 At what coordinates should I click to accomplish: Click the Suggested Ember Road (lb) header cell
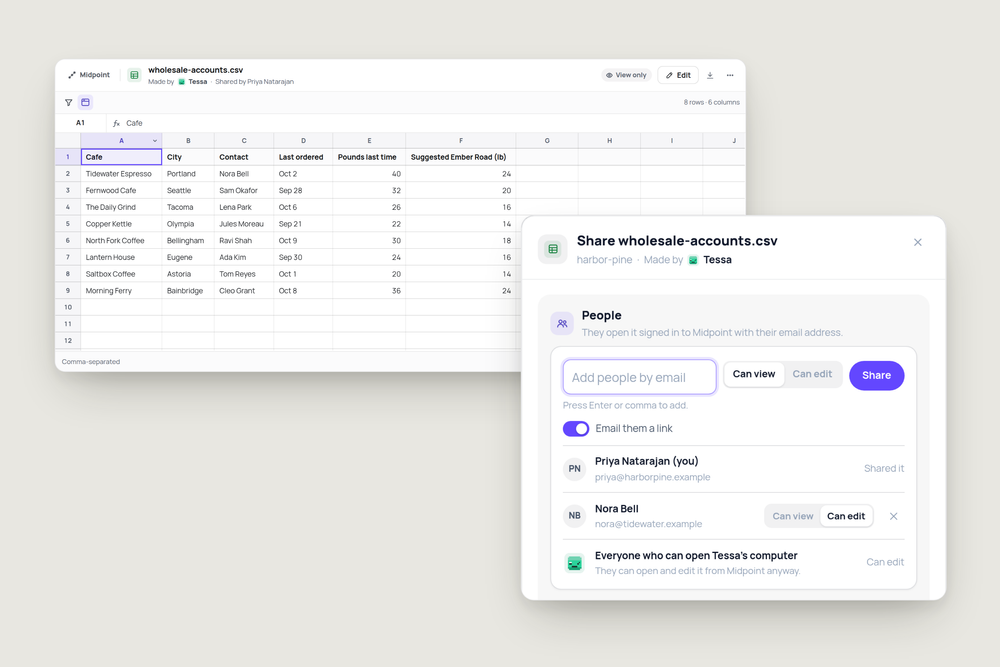pyautogui.click(x=460, y=157)
